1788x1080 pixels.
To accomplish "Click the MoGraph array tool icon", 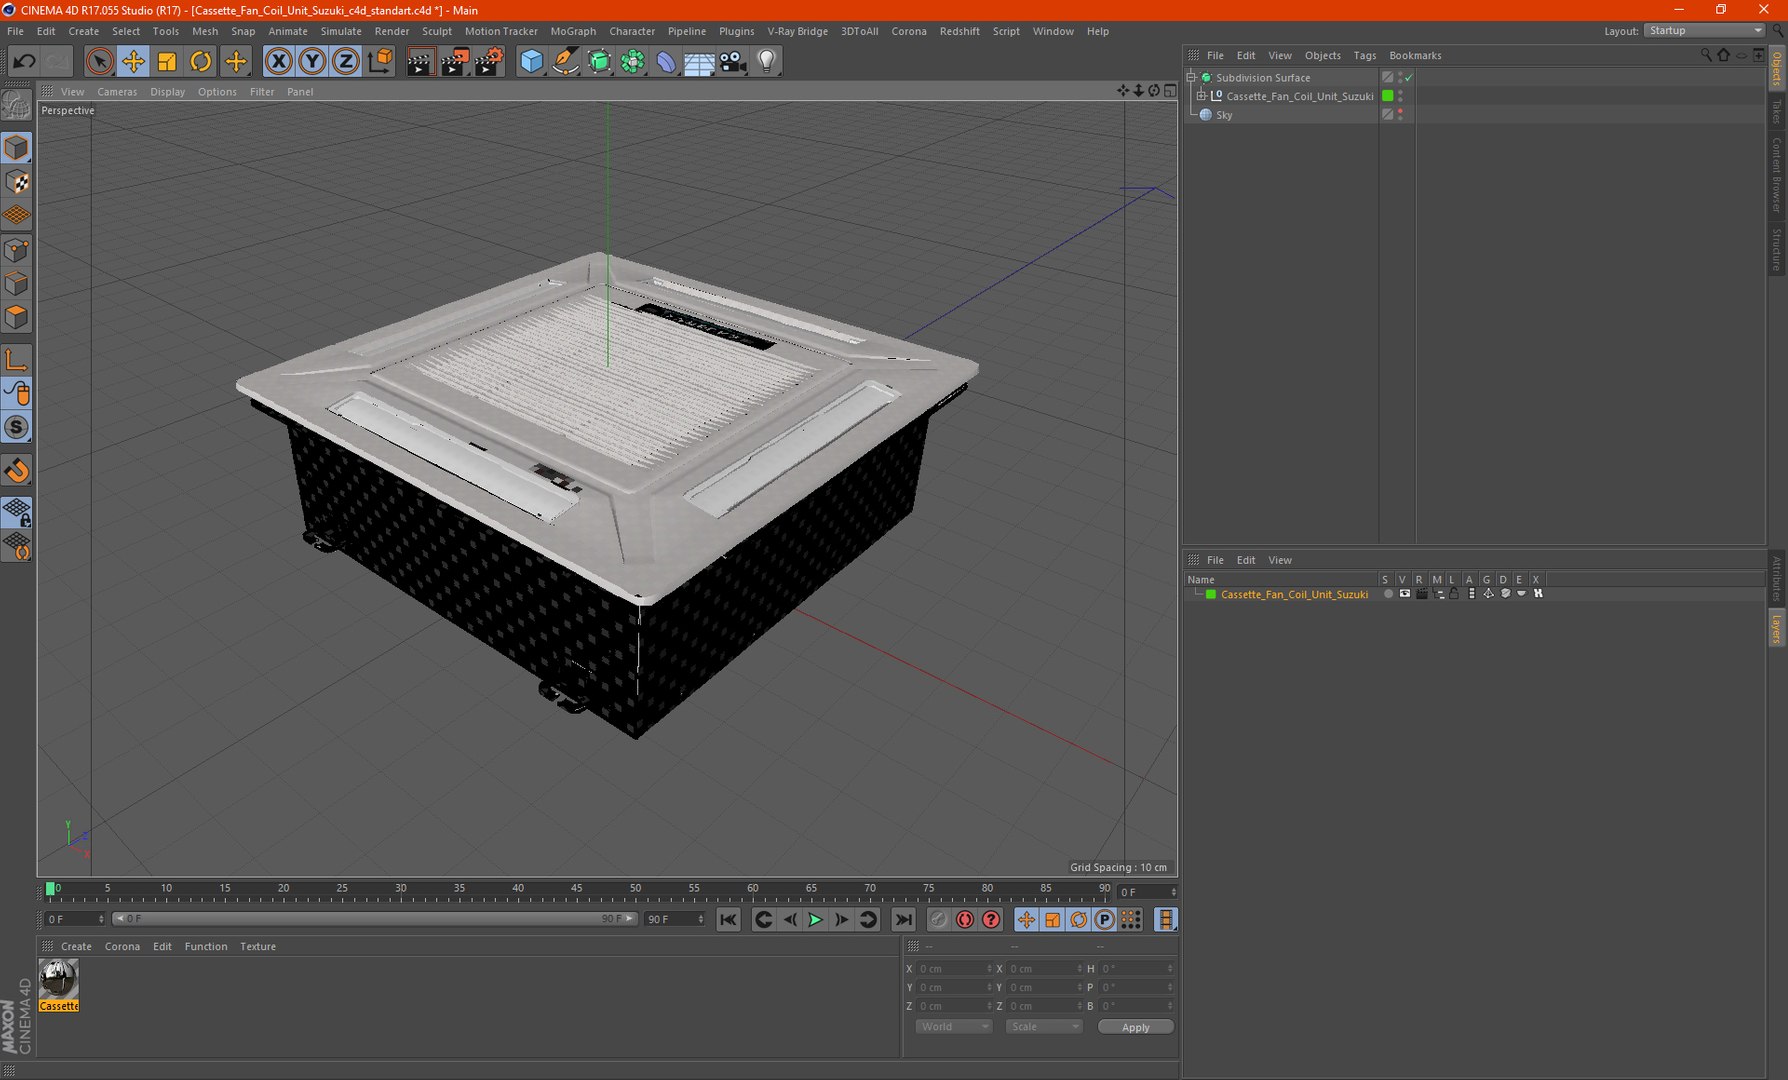I will pyautogui.click(x=633, y=62).
